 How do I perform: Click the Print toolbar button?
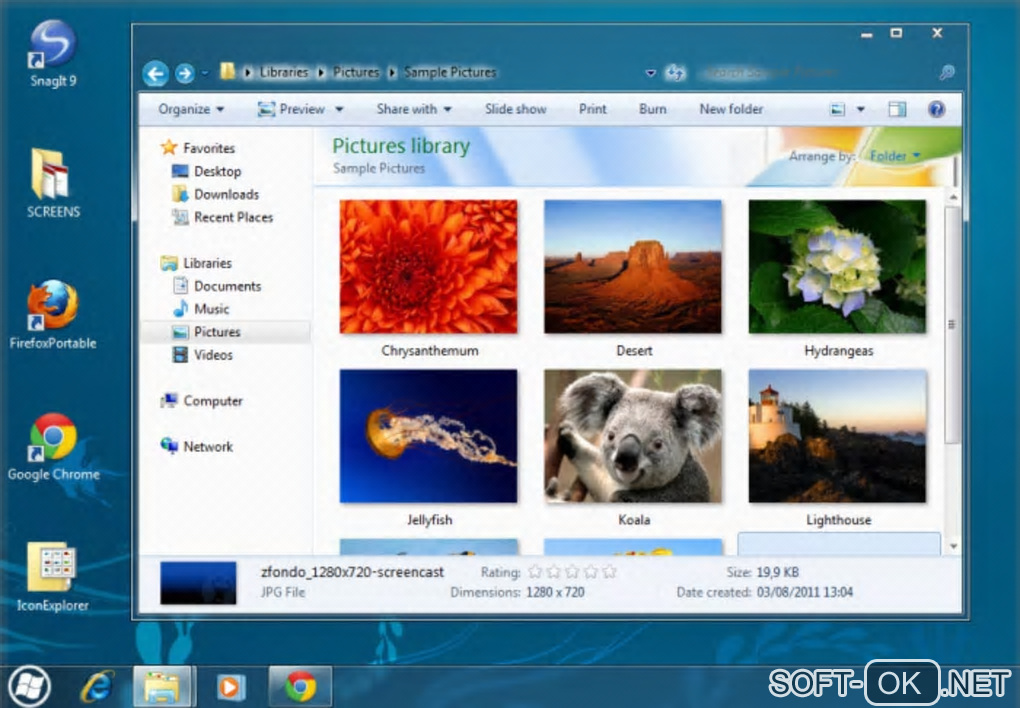coord(593,109)
